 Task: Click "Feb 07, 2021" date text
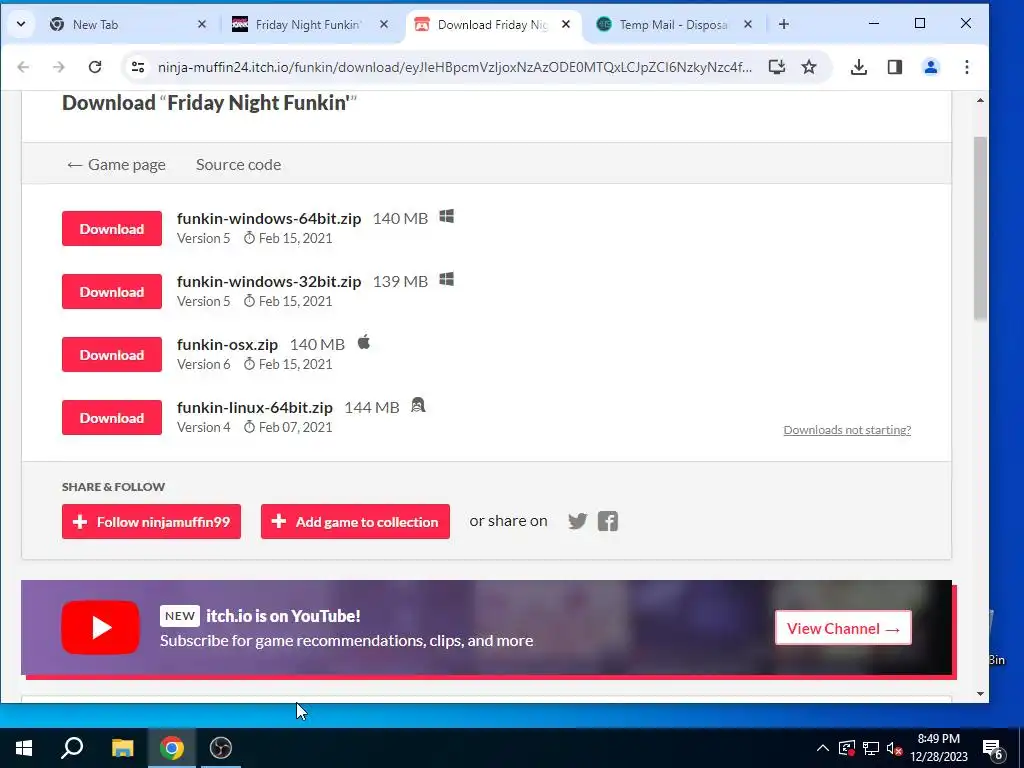coord(295,427)
